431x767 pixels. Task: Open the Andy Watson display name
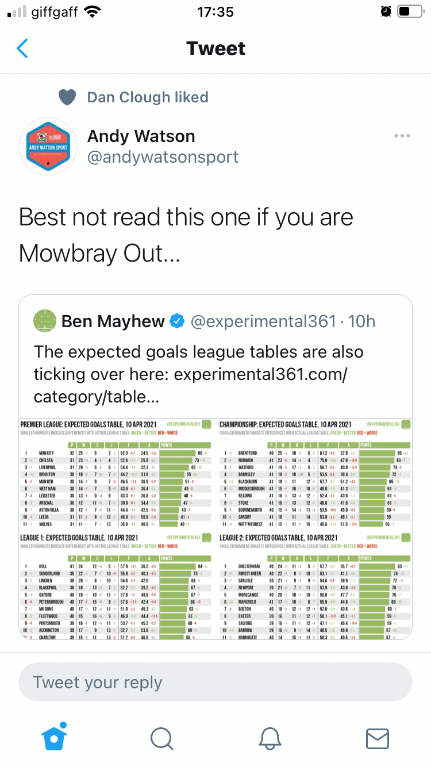pyautogui.click(x=141, y=135)
